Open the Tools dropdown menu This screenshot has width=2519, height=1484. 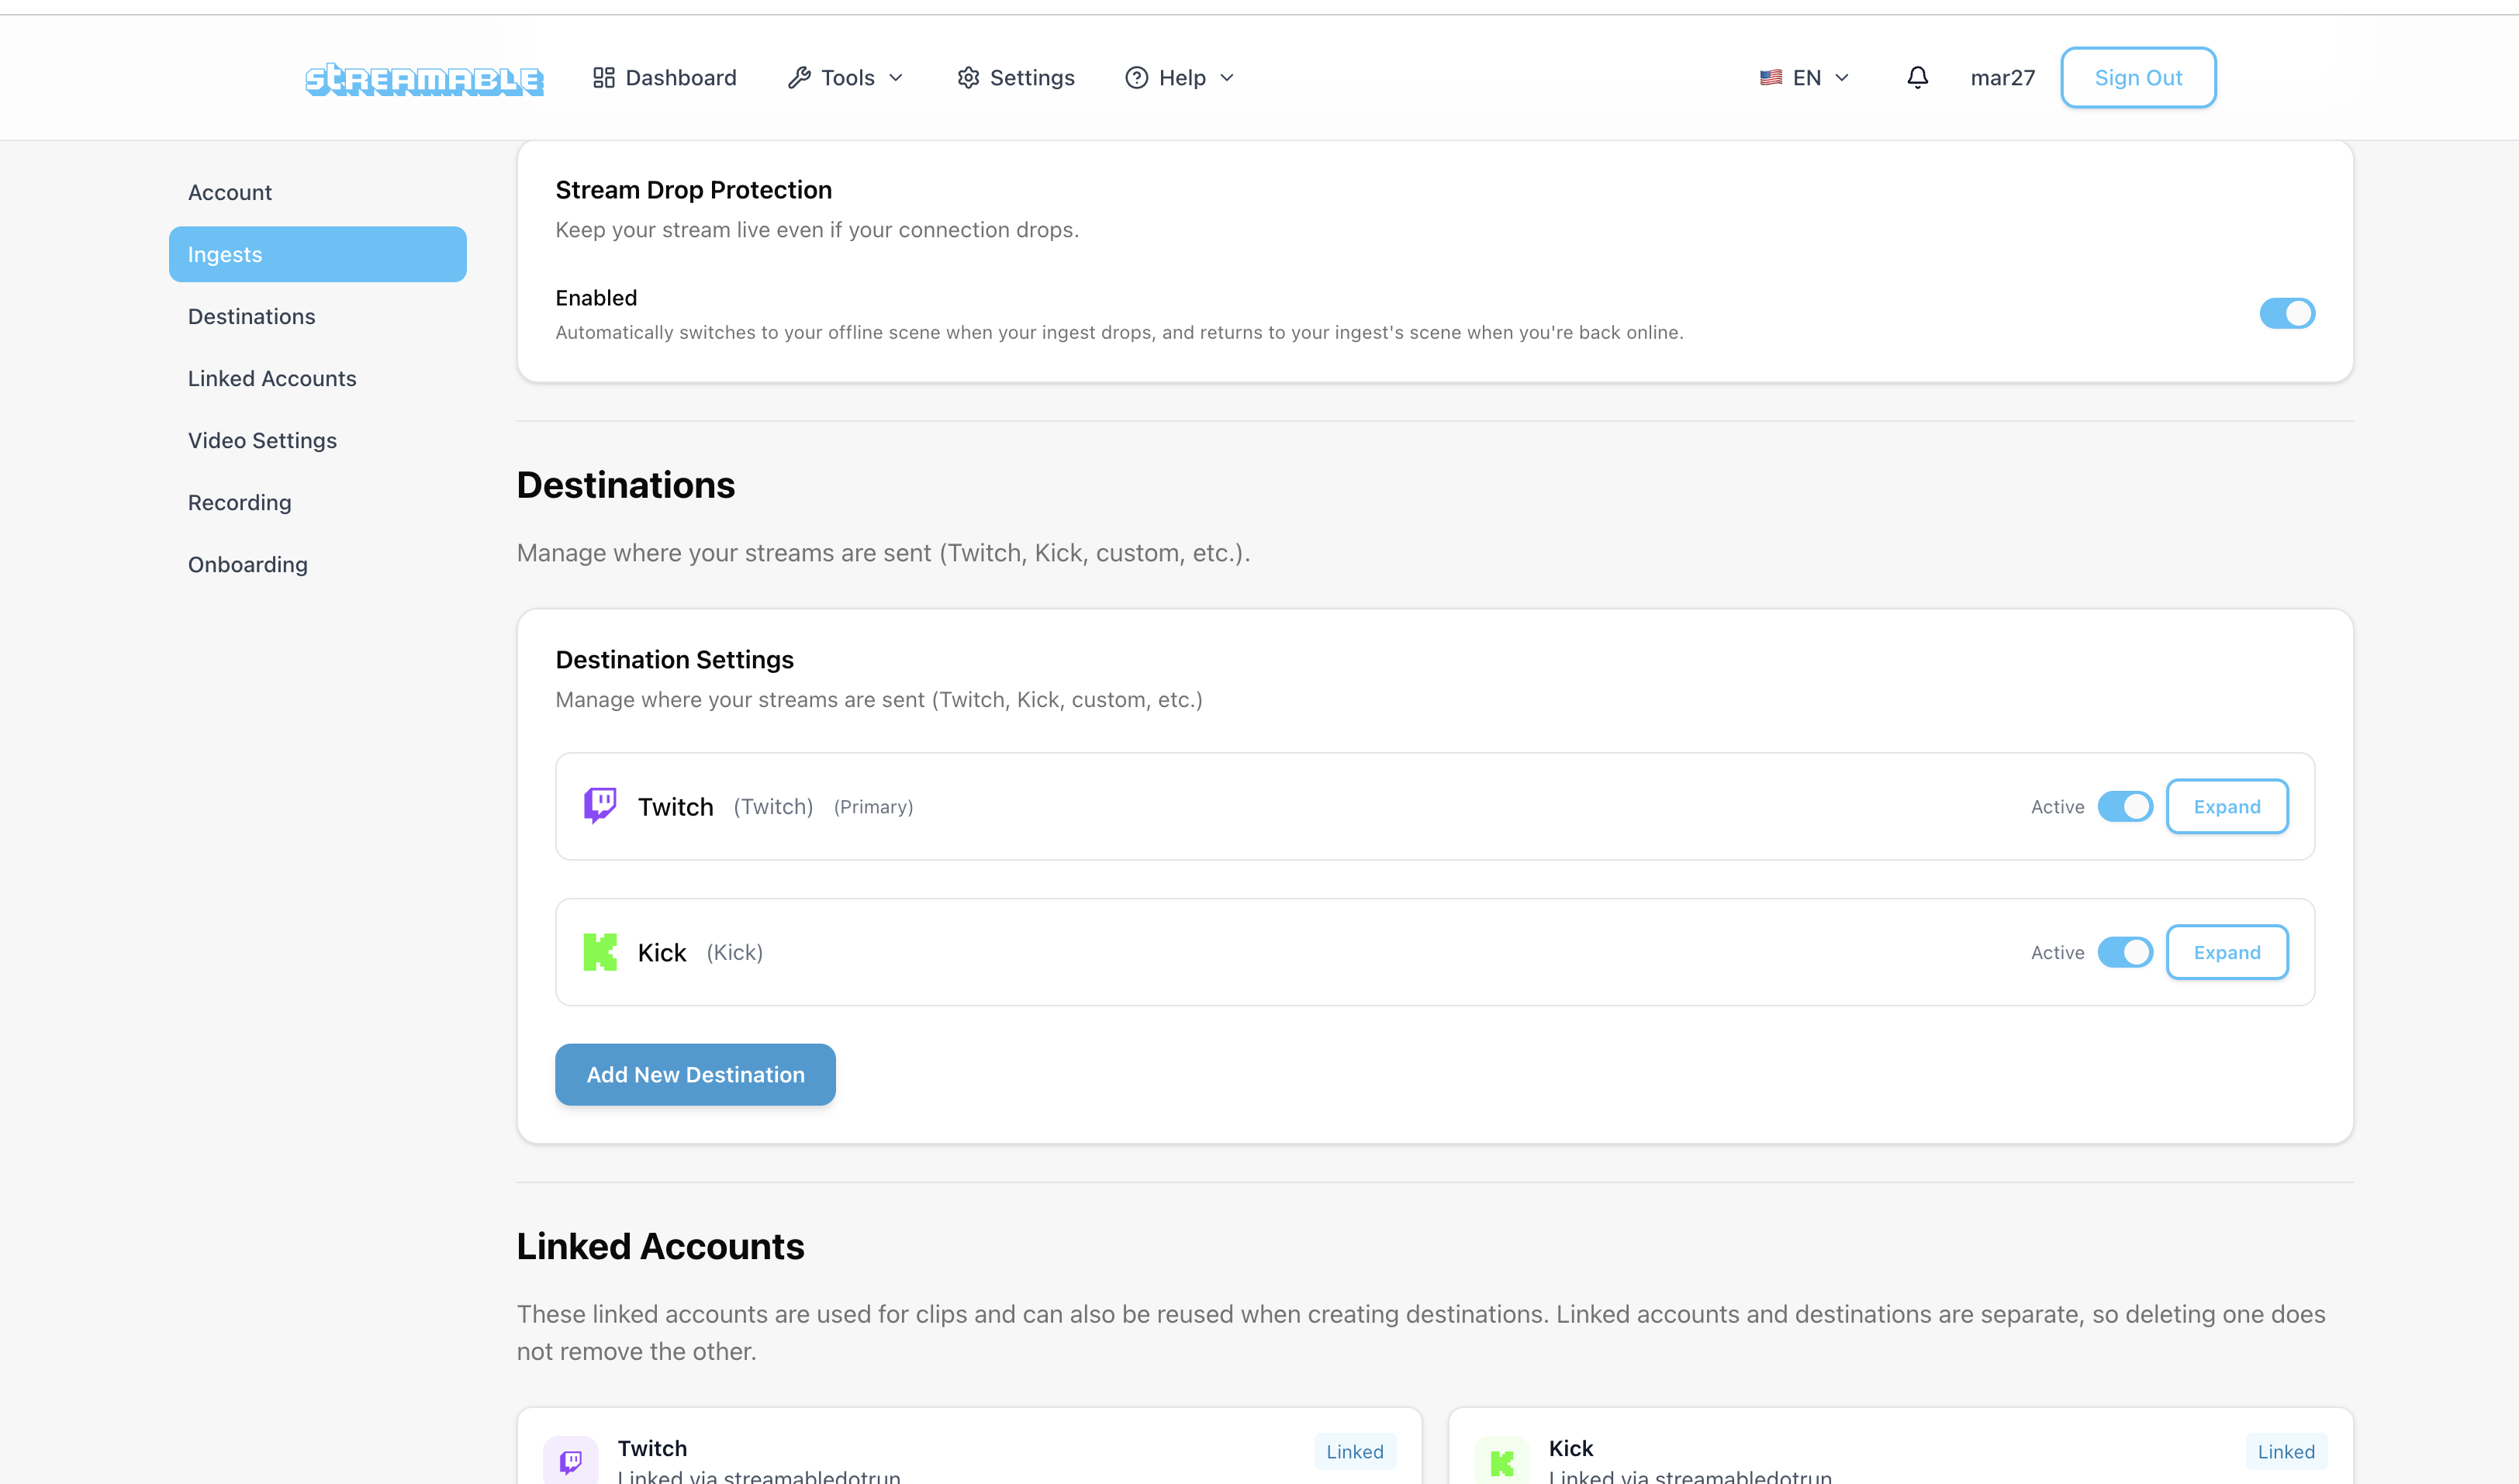[x=846, y=78]
